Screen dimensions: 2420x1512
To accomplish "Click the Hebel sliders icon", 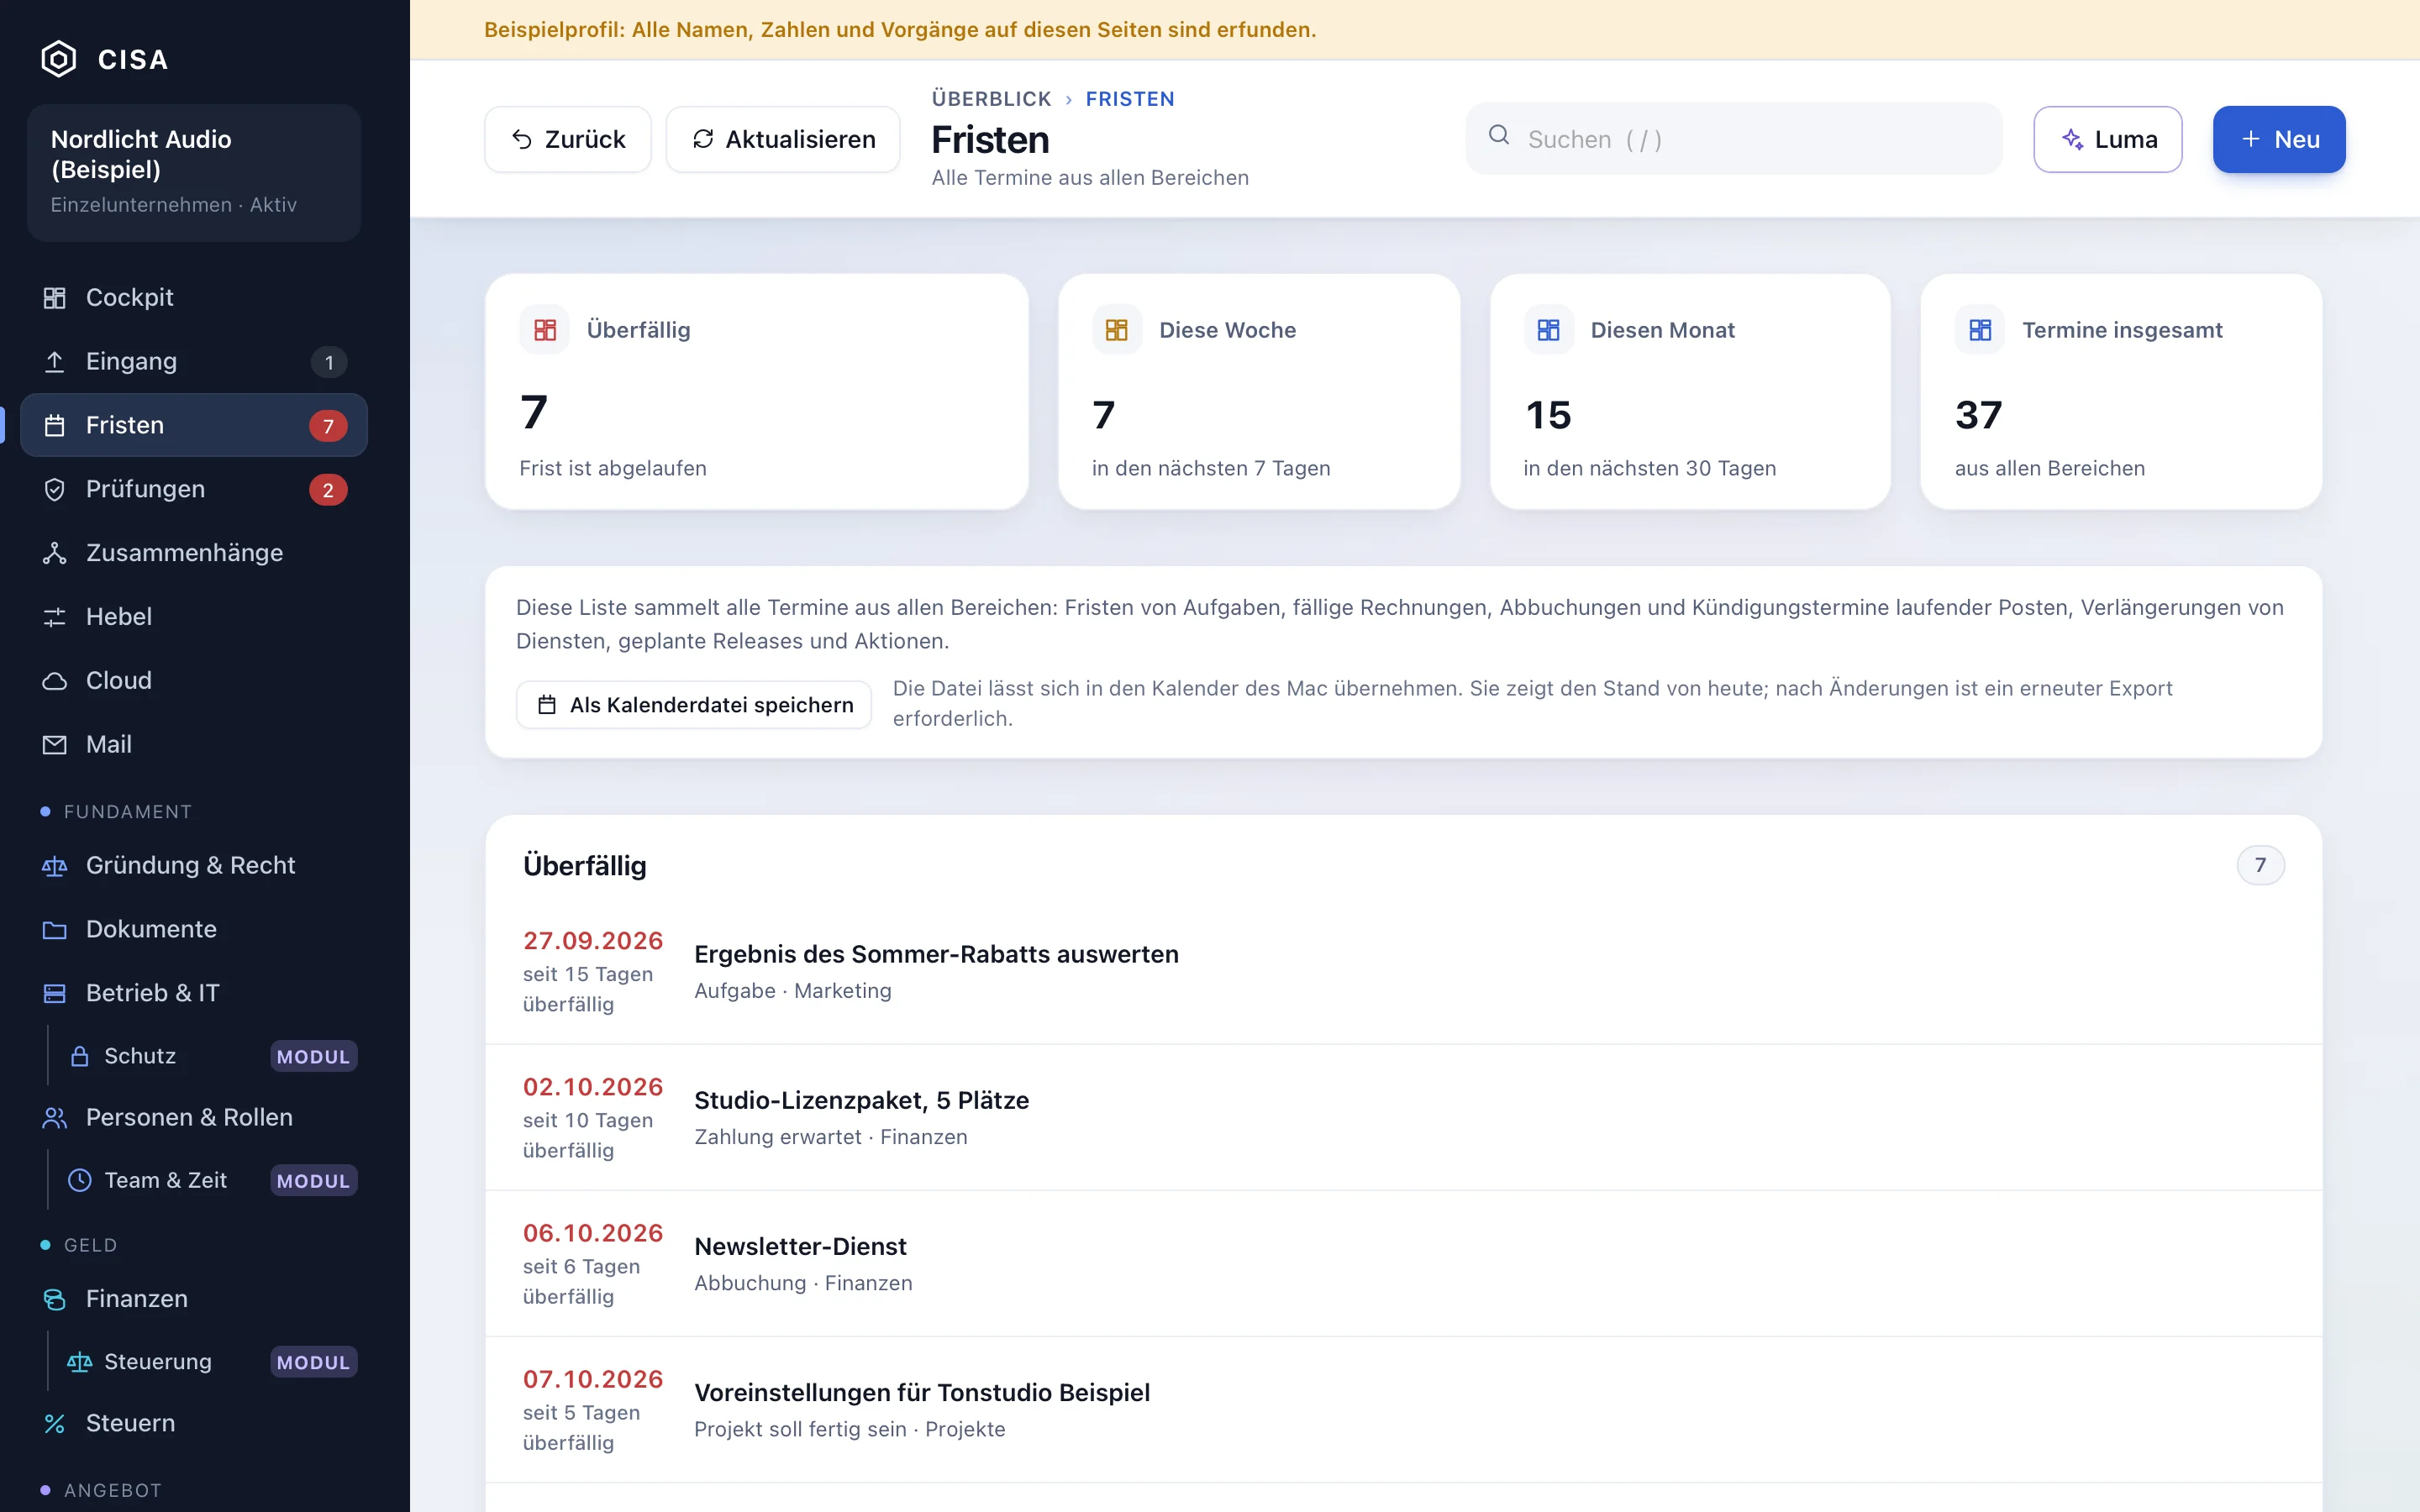I will tap(55, 617).
